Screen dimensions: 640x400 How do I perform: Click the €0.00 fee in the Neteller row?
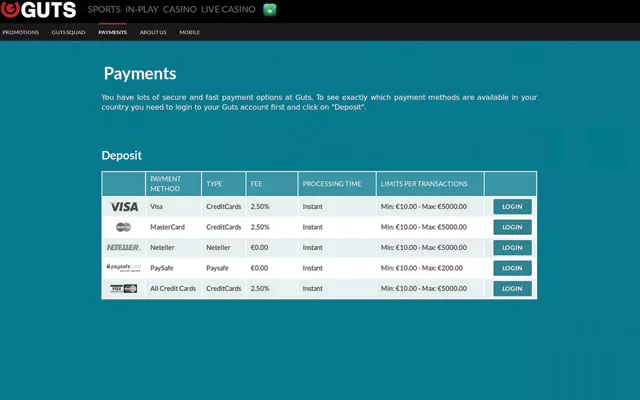[259, 247]
